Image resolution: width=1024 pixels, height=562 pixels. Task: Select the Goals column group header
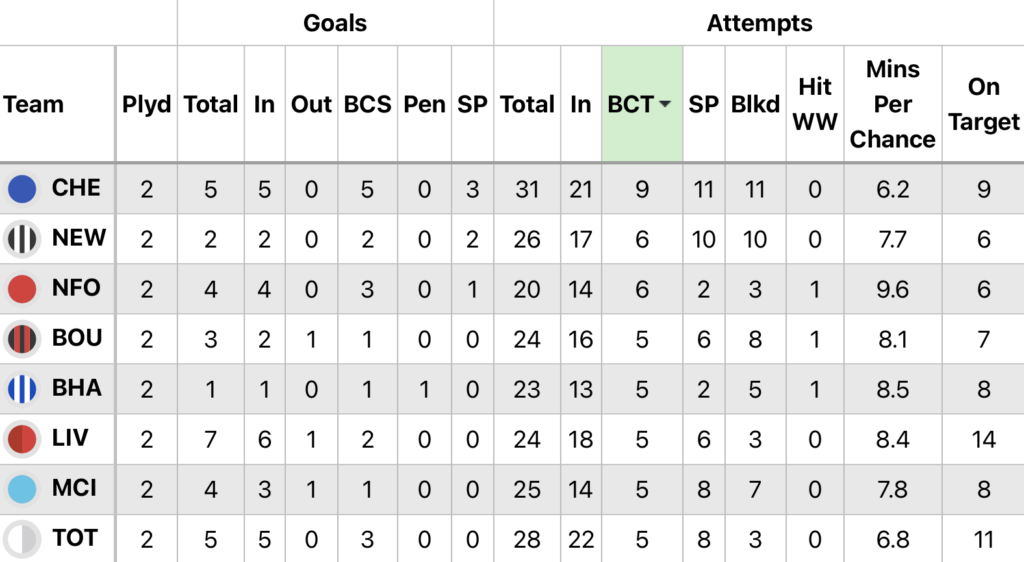click(x=335, y=23)
